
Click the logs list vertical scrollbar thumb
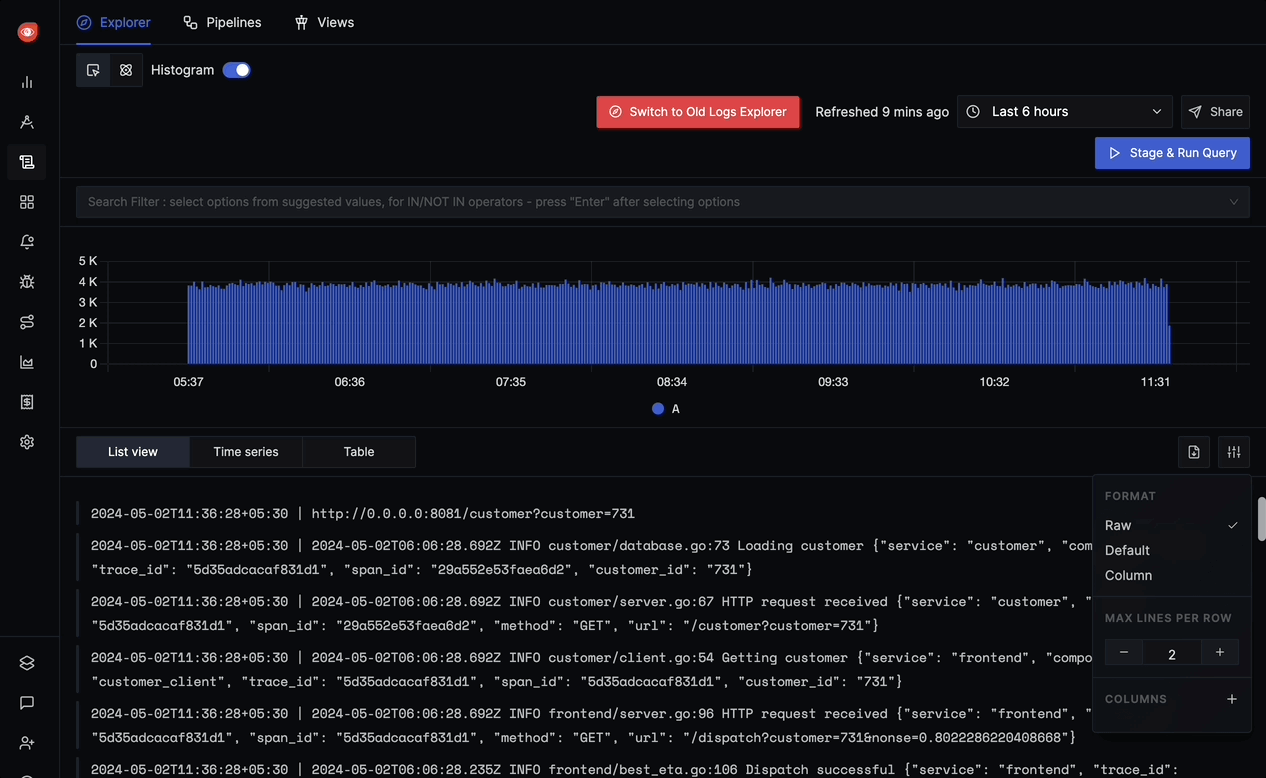(1262, 518)
